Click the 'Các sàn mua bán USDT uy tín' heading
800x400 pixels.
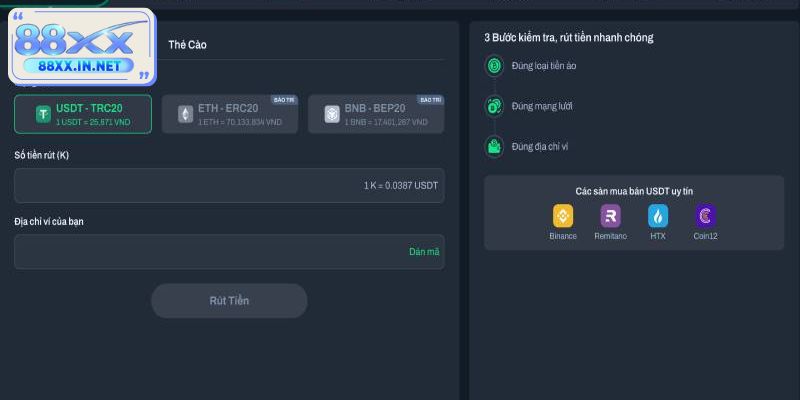[x=634, y=191]
